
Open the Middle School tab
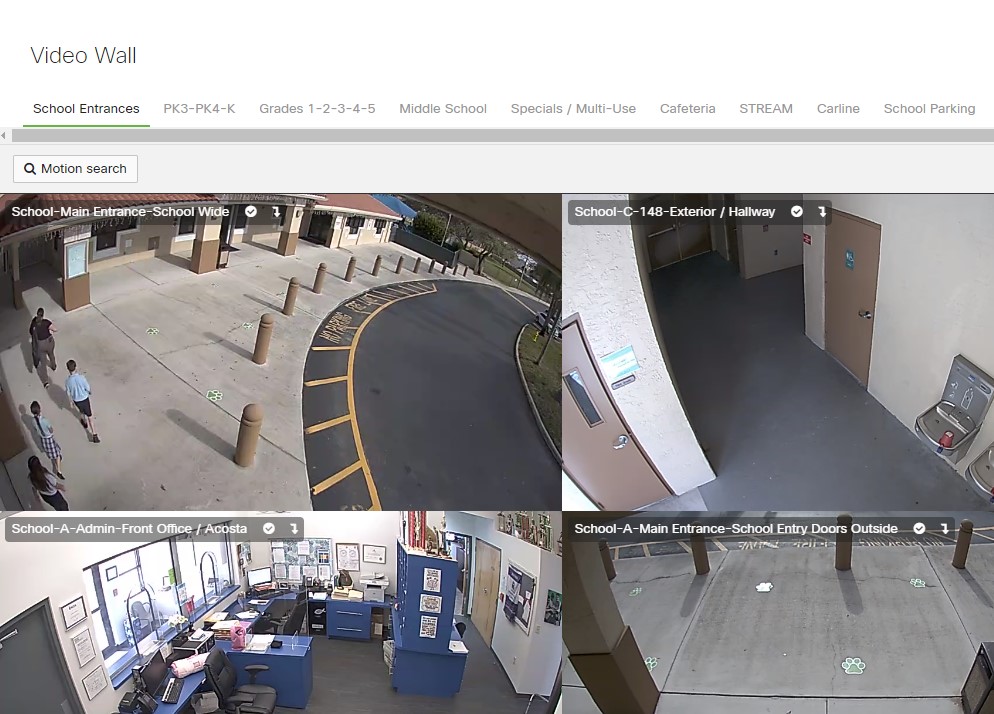click(443, 109)
